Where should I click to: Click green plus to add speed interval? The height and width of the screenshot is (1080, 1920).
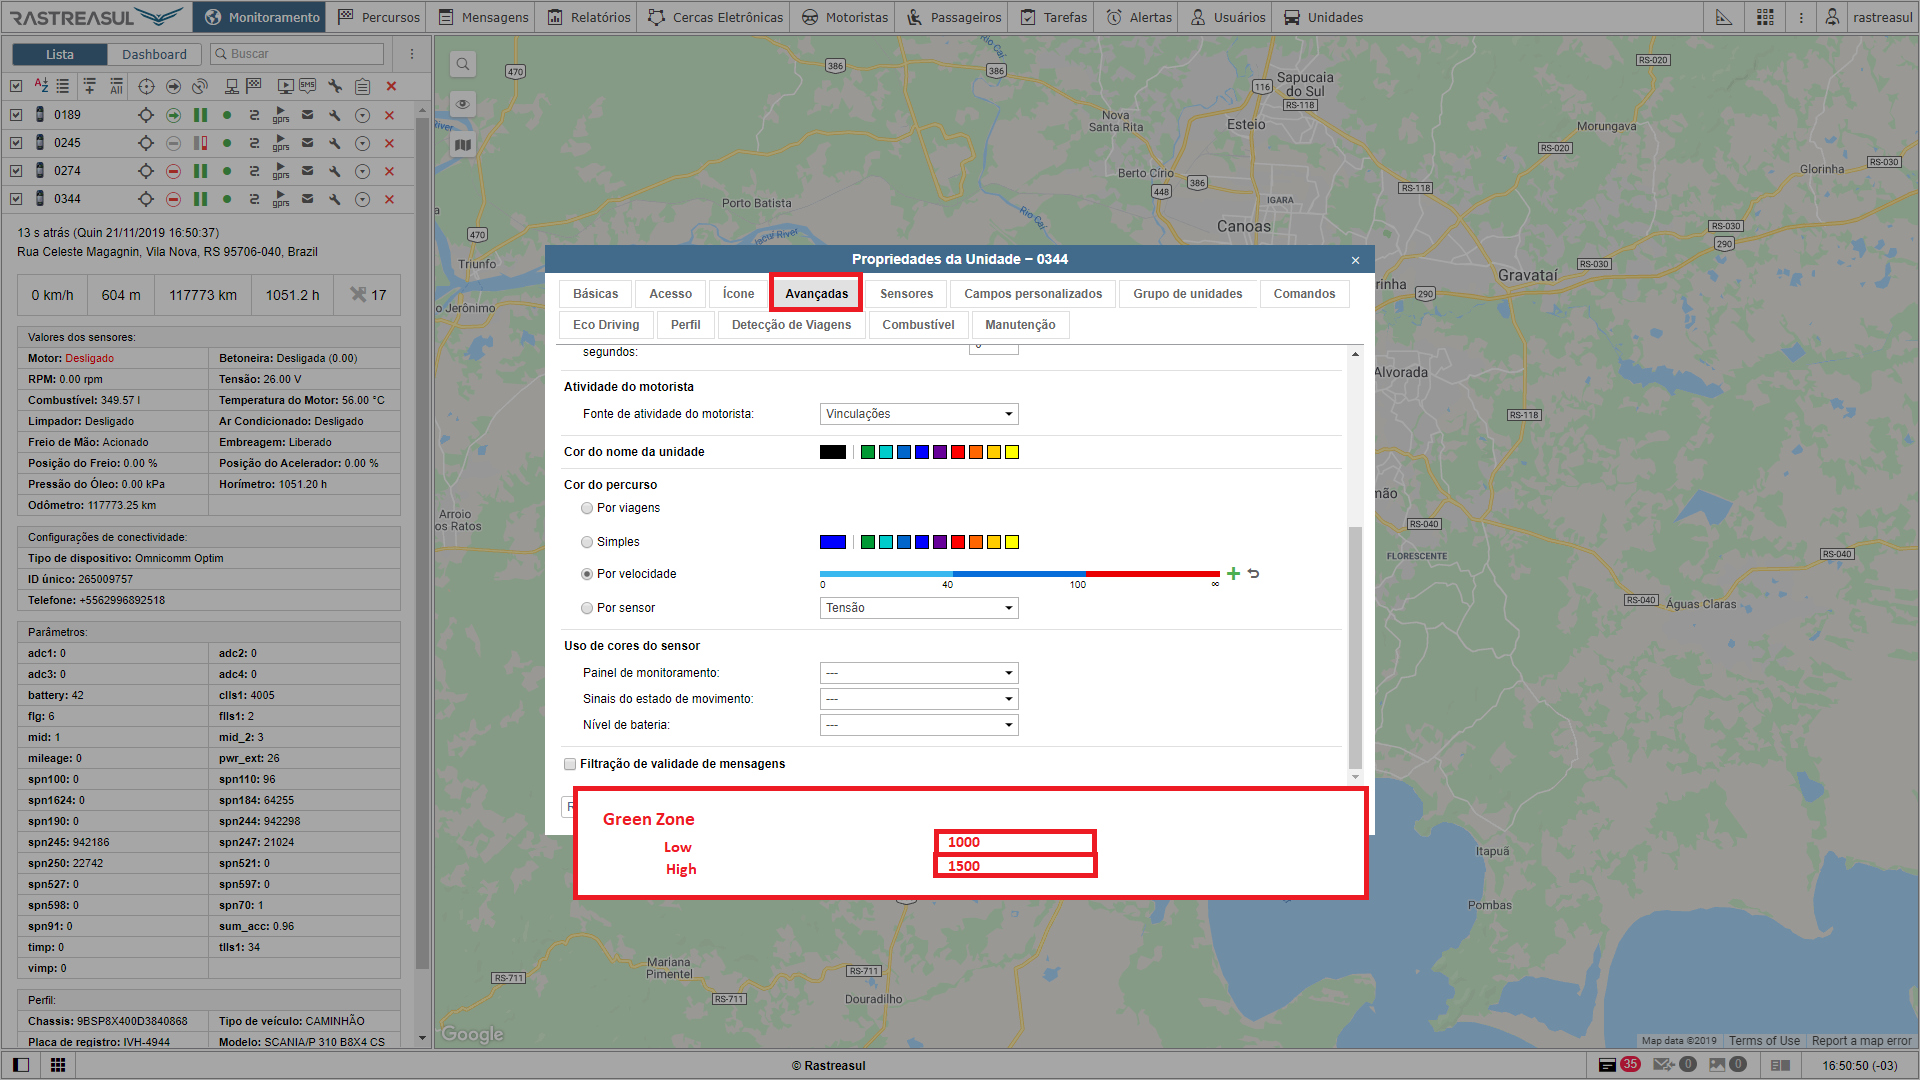(x=1233, y=574)
